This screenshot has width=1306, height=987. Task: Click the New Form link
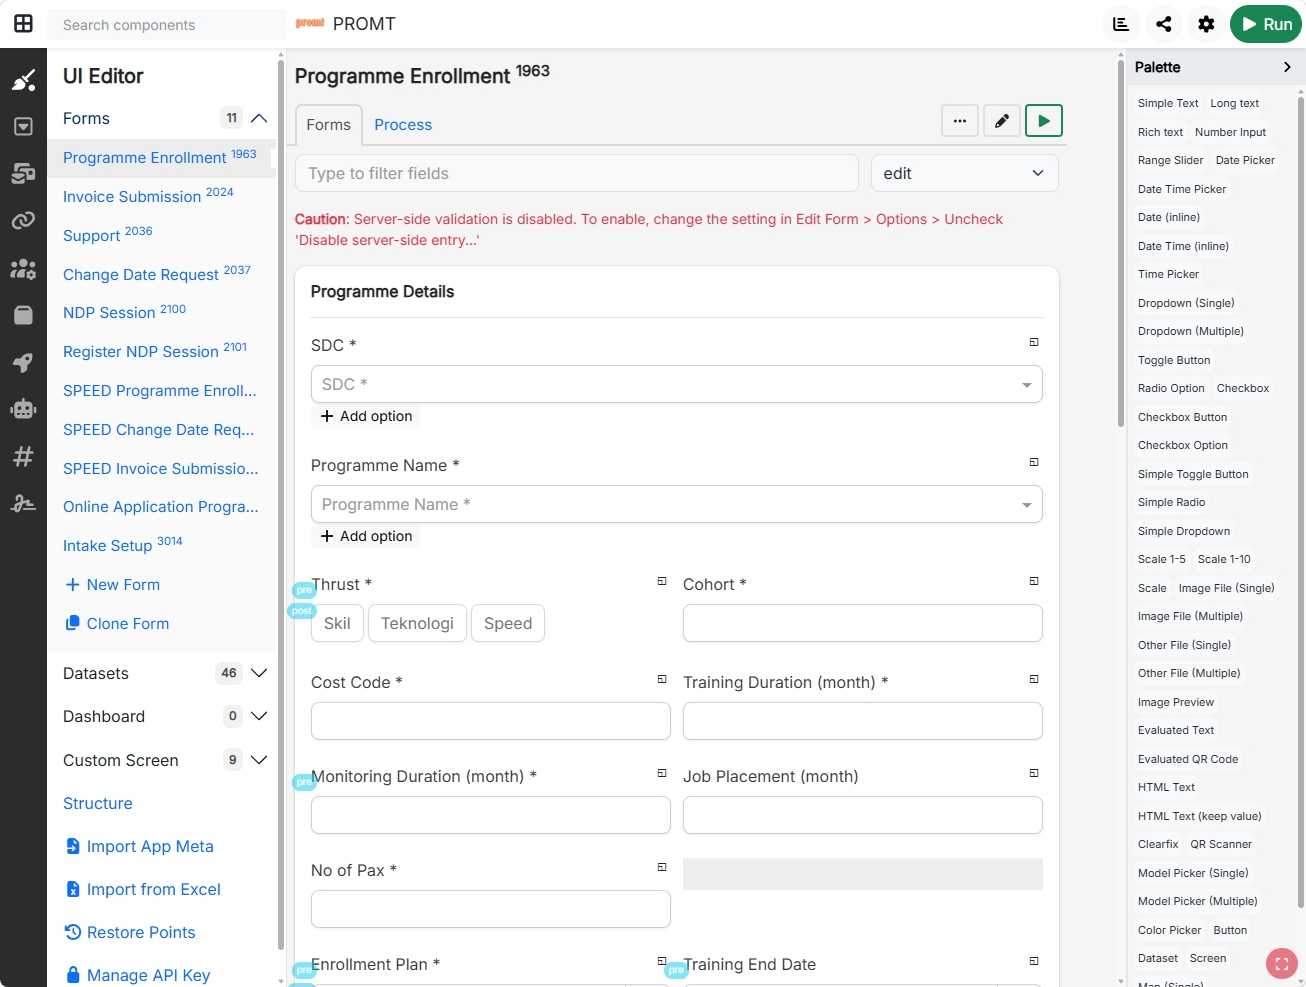coord(112,584)
